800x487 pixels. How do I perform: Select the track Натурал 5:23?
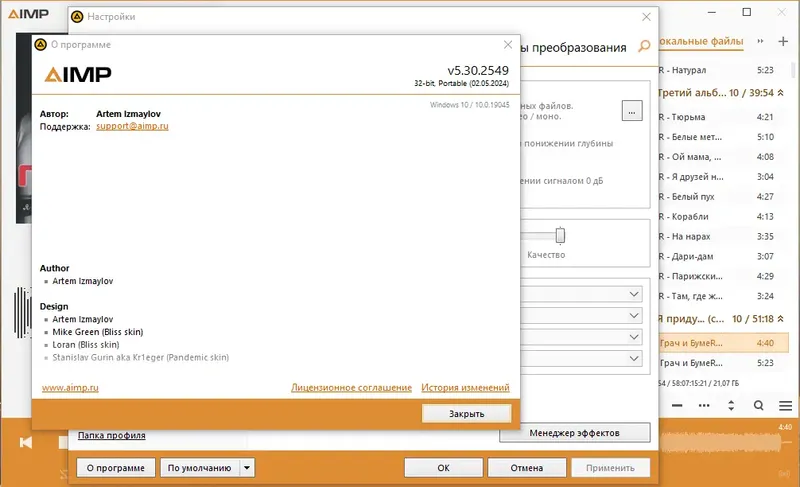[x=723, y=70]
